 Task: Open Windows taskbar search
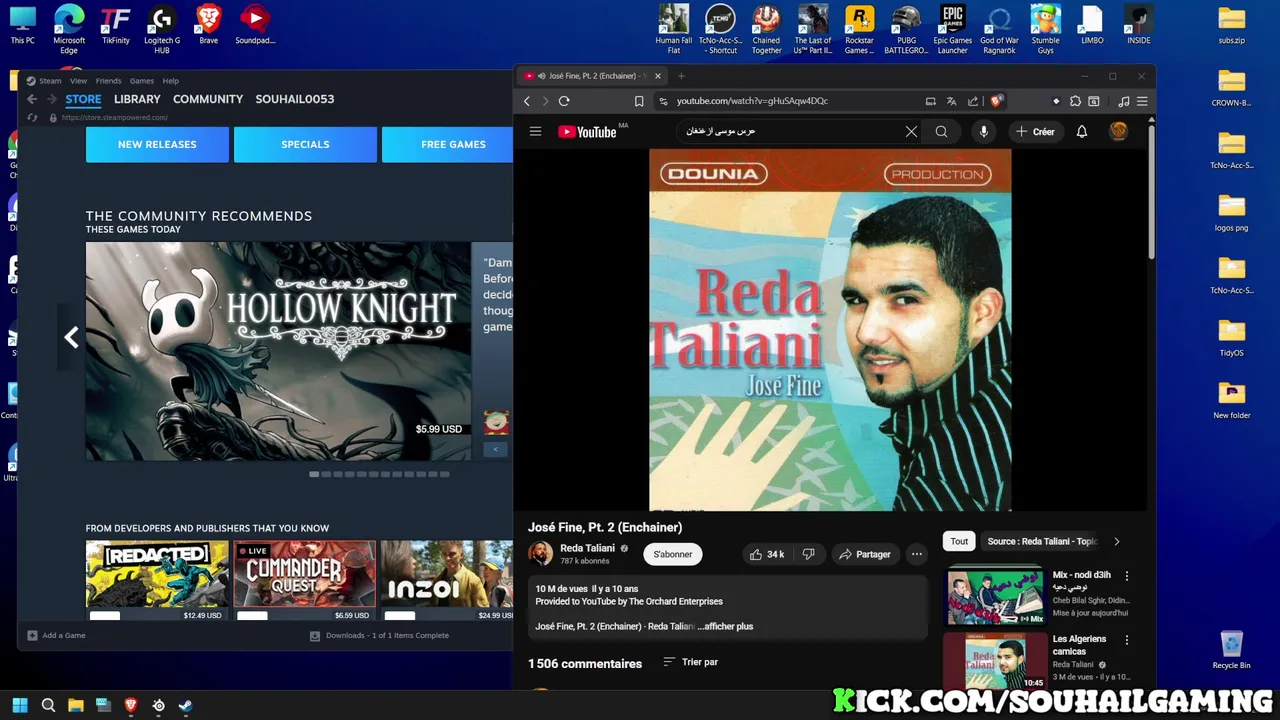click(x=48, y=705)
